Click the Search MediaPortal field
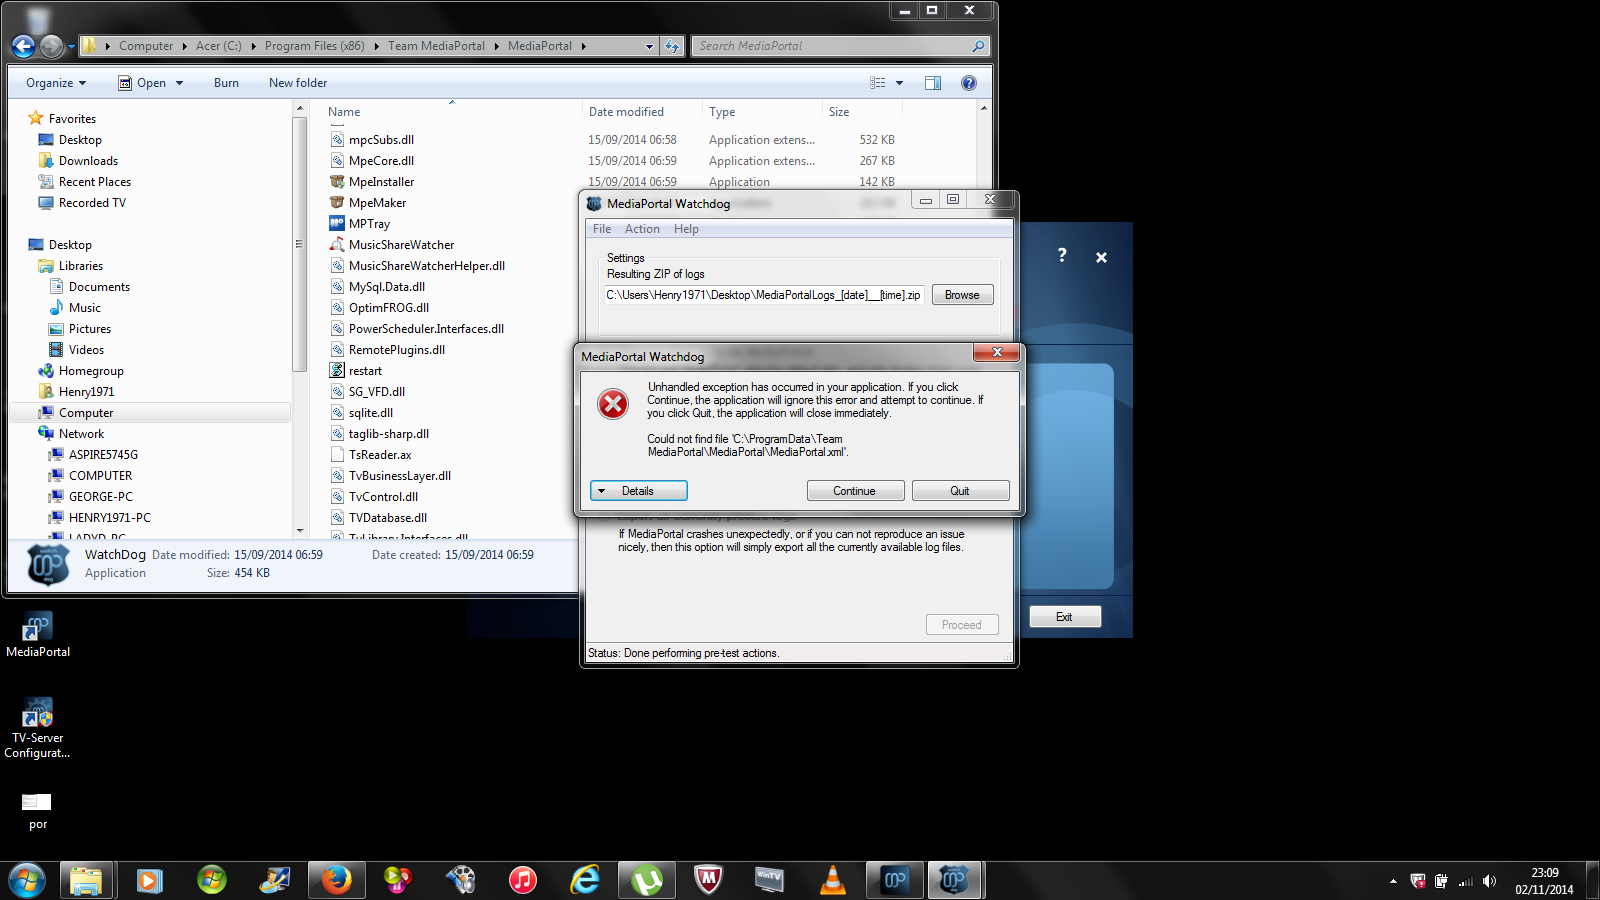The width and height of the screenshot is (1600, 900). (830, 46)
